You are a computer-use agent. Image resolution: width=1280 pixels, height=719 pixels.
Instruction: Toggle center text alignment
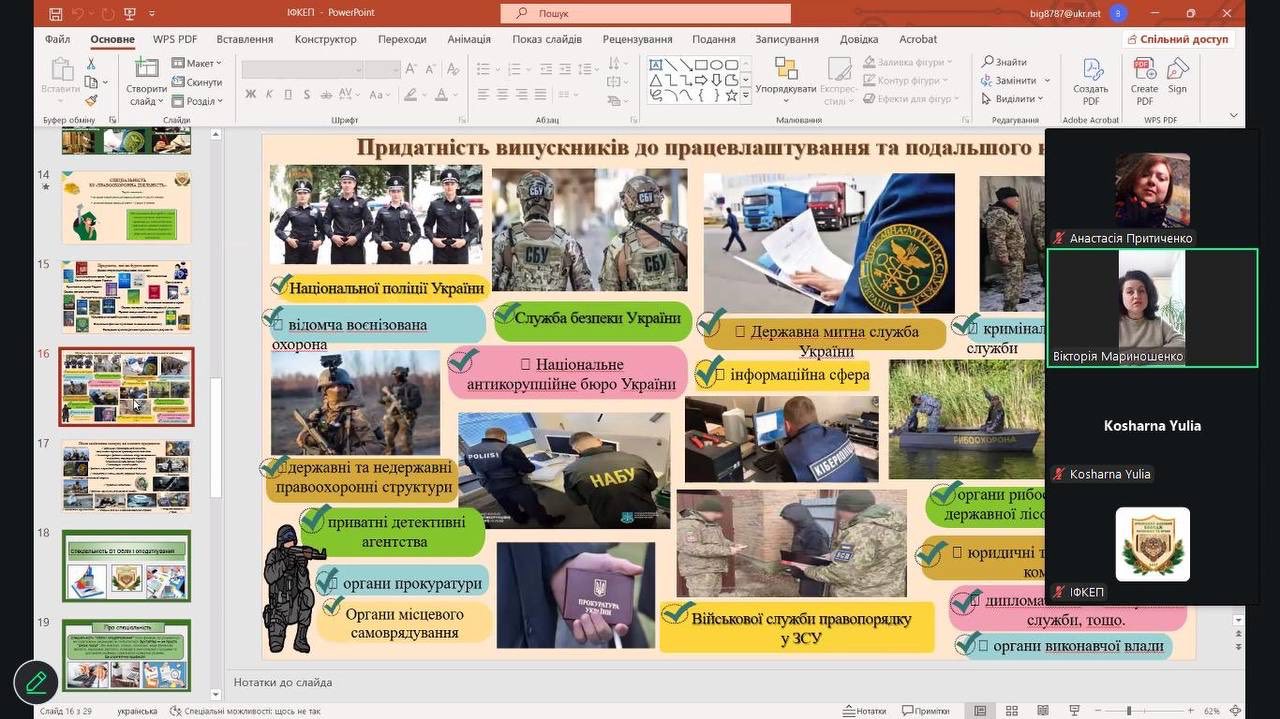502,95
